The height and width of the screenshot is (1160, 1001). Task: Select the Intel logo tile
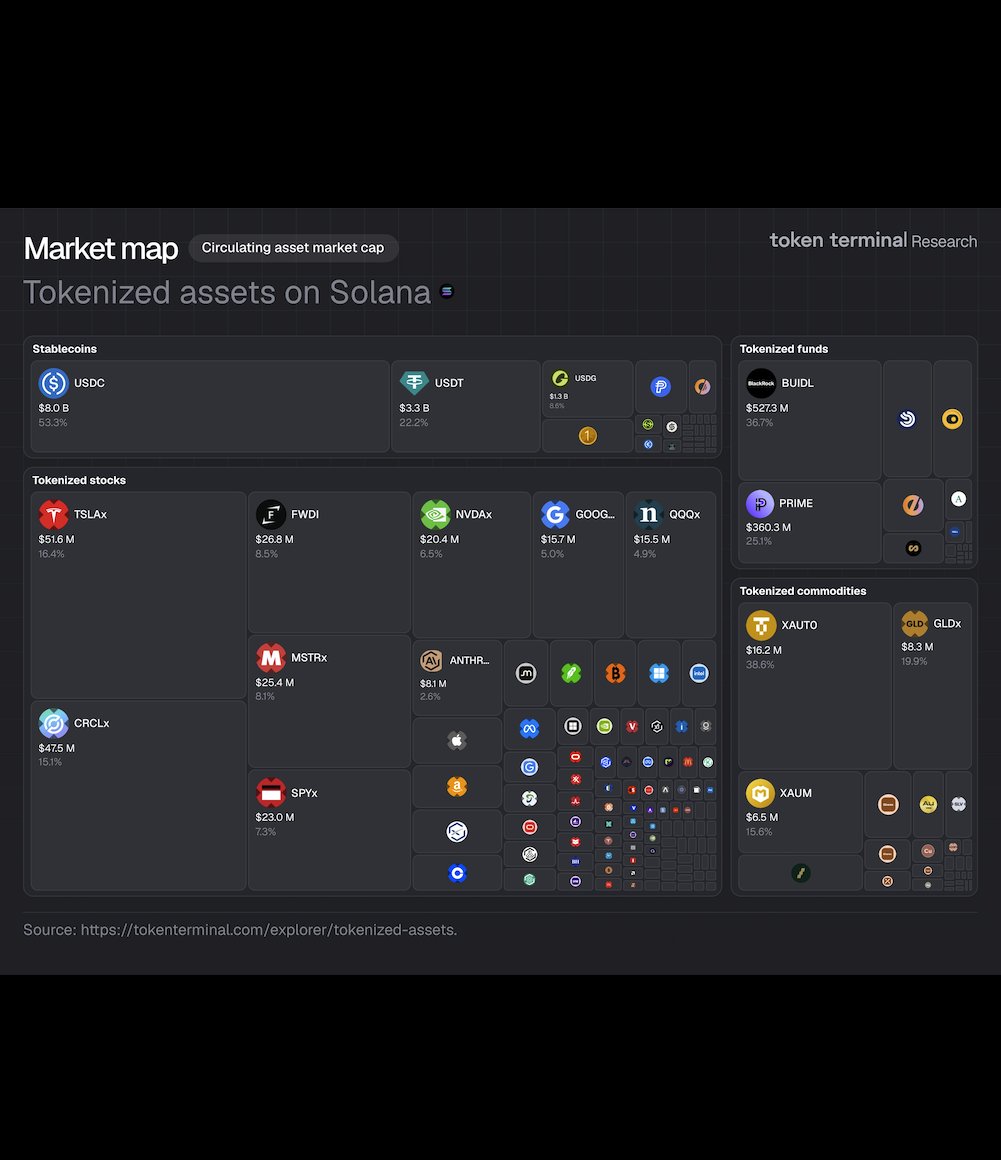[698, 673]
